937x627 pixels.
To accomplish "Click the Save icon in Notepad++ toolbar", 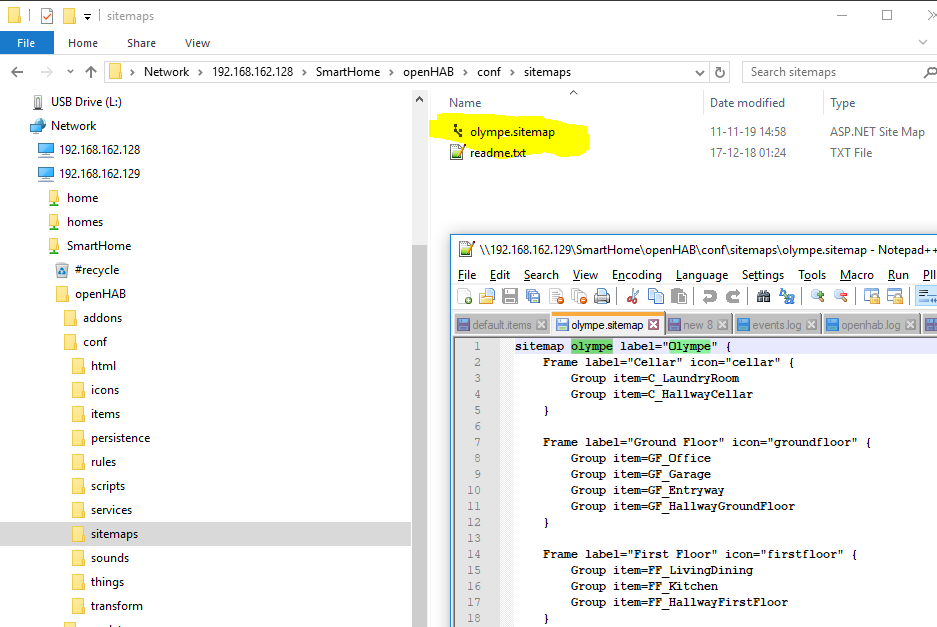I will coord(510,296).
